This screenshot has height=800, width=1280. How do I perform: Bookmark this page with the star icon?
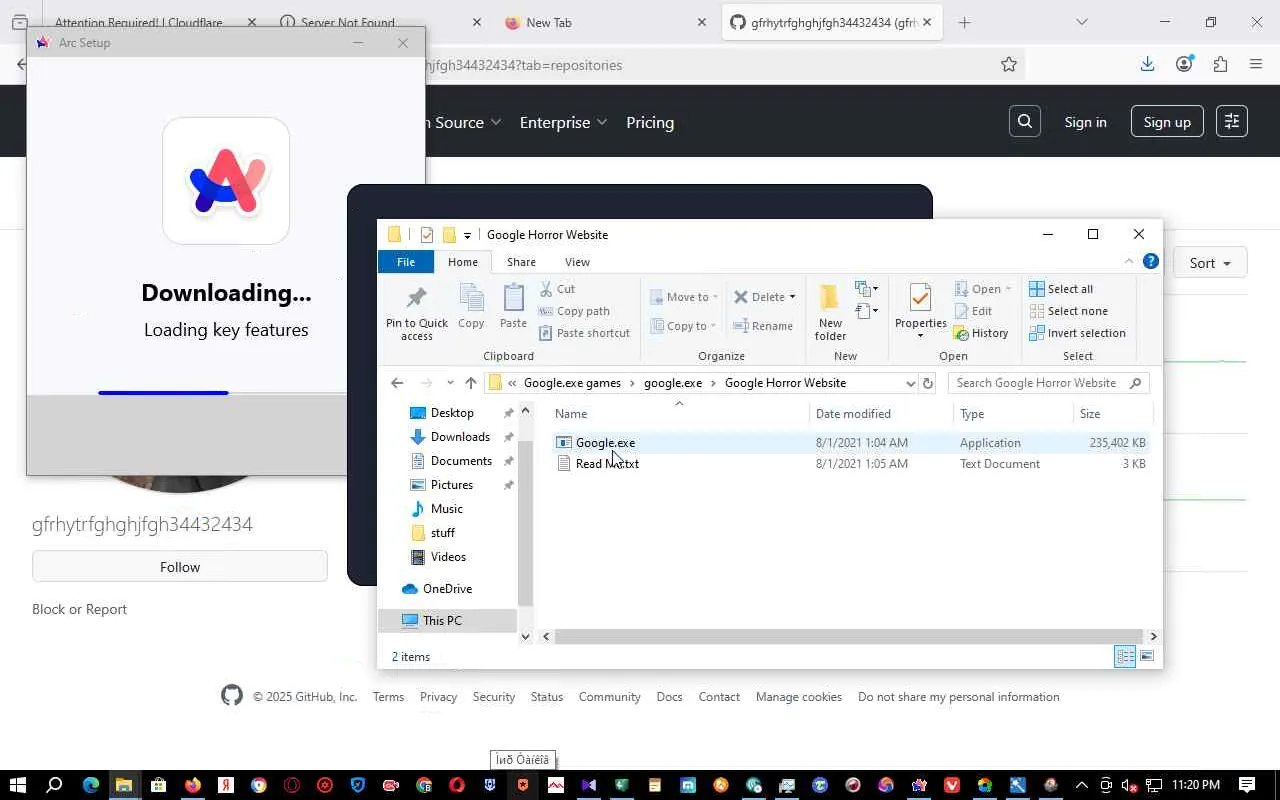click(x=1009, y=65)
